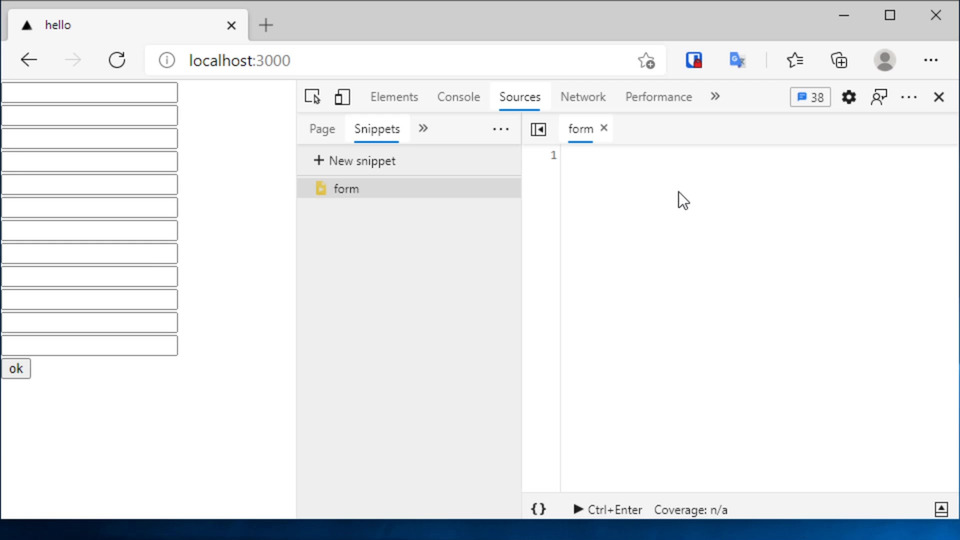Open the Favorites list icon
Image resolution: width=960 pixels, height=540 pixels.
point(795,60)
